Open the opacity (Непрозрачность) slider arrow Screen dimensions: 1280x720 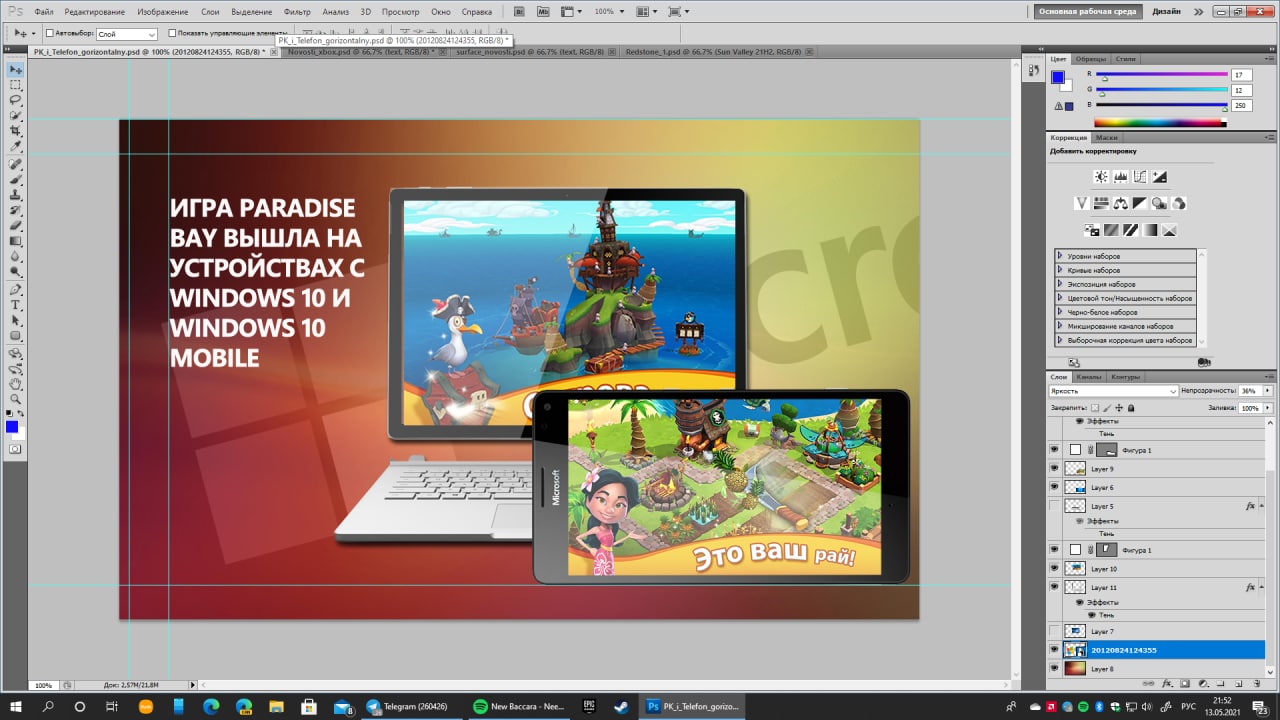pyautogui.click(x=1268, y=391)
